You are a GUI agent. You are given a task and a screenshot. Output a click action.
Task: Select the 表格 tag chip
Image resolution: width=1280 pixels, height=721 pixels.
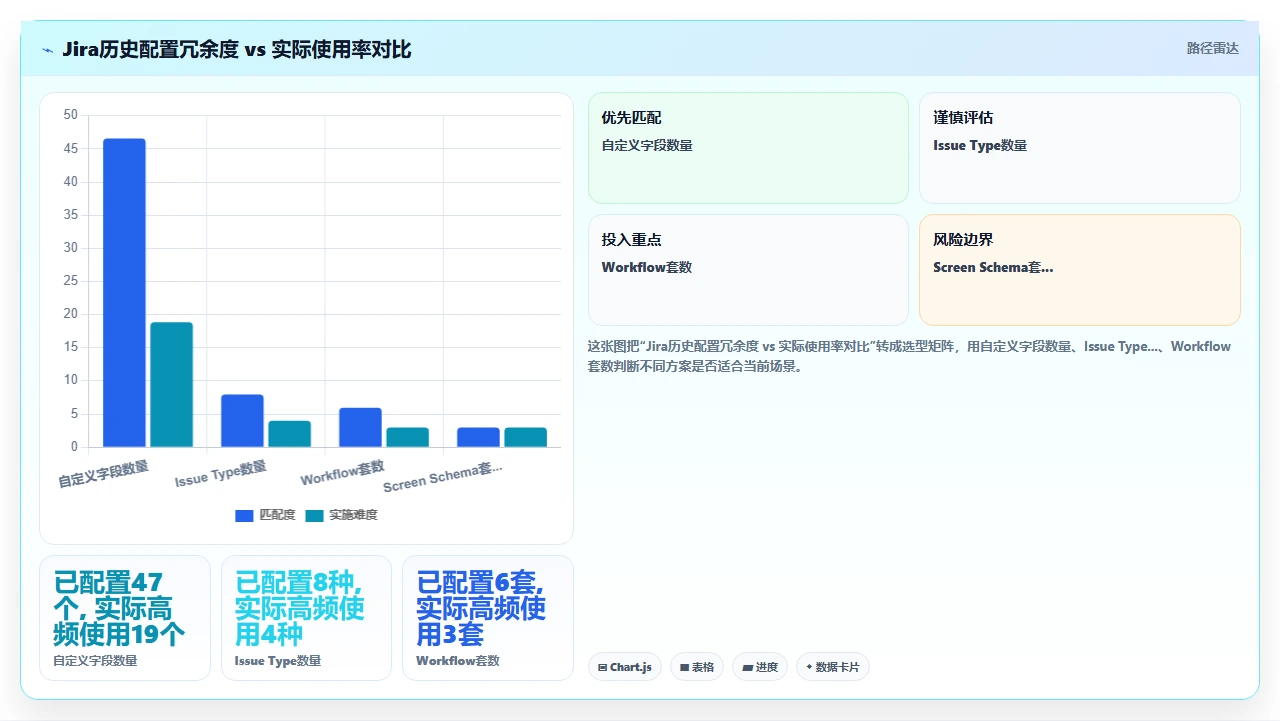click(x=697, y=667)
